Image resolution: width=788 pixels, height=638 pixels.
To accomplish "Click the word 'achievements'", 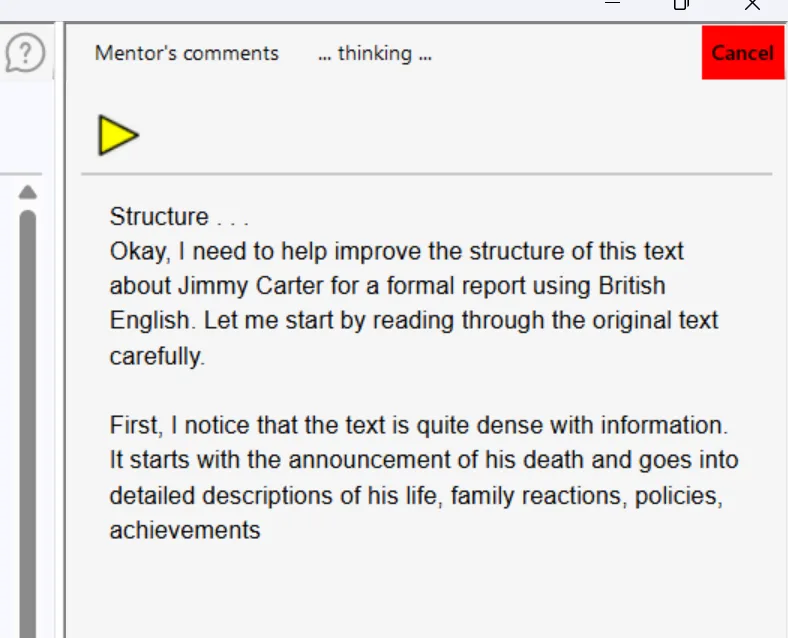I will click(x=185, y=530).
